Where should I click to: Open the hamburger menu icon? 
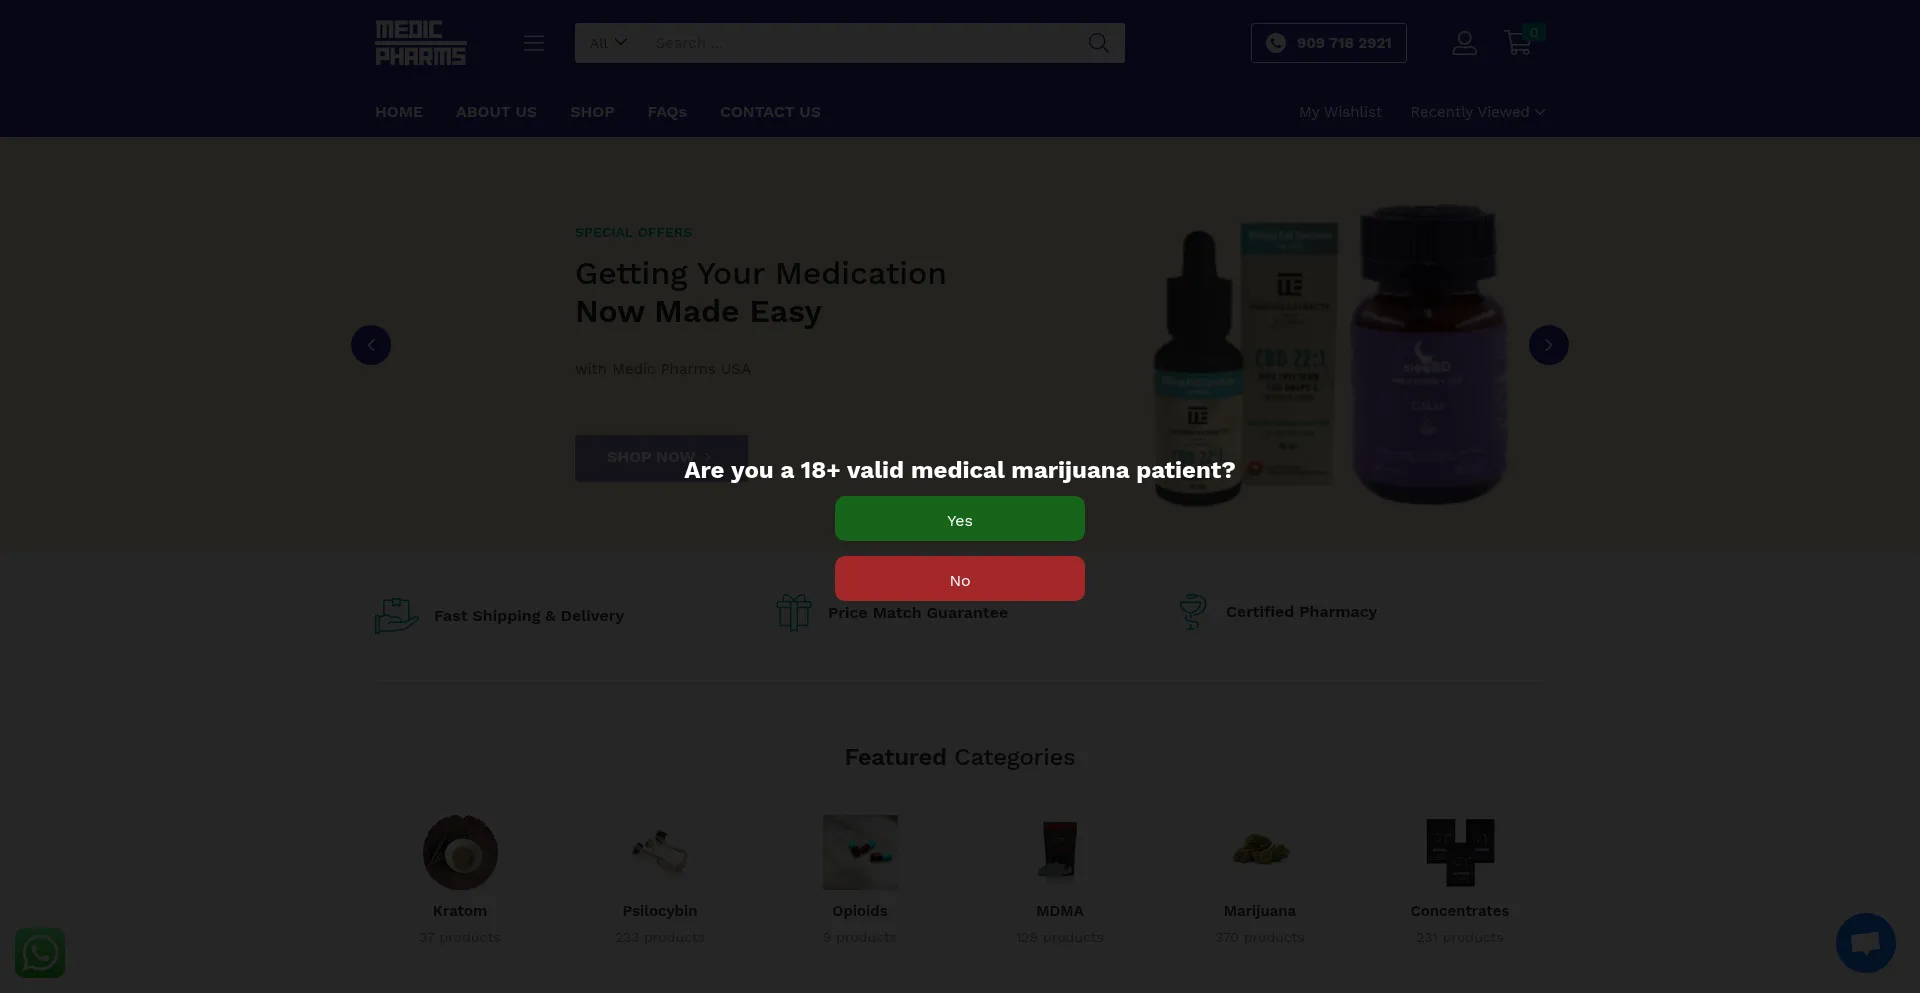click(534, 43)
